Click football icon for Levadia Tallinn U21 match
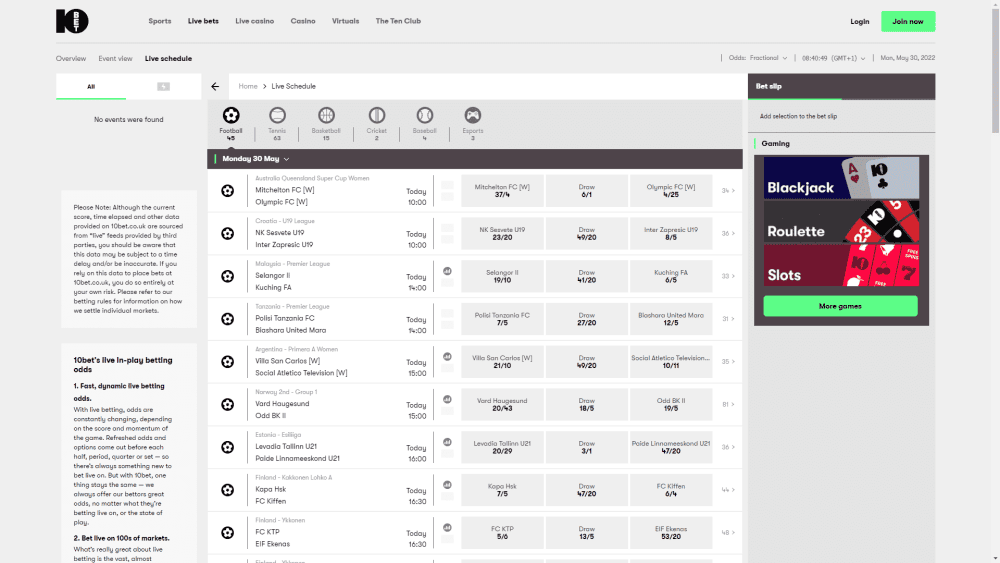 [x=228, y=447]
